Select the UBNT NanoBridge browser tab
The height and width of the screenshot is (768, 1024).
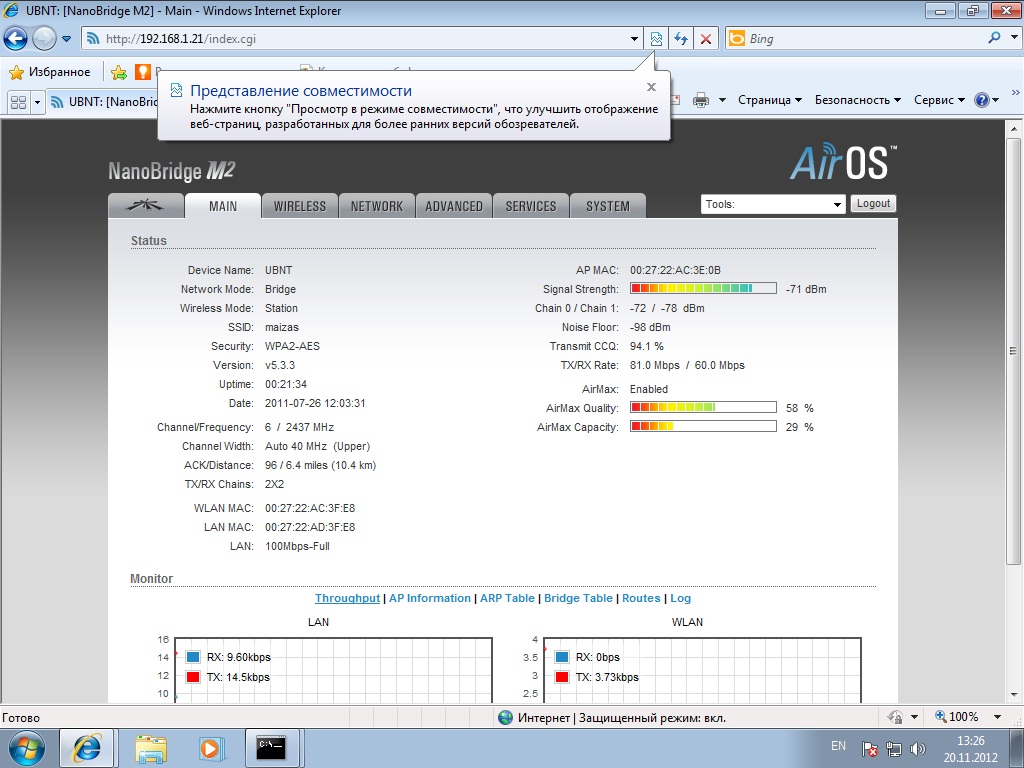tap(103, 102)
